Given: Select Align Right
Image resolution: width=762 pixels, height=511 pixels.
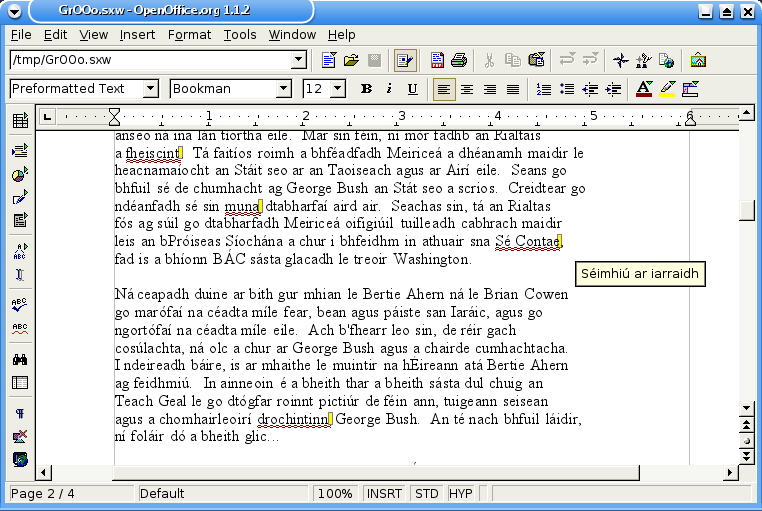Looking at the screenshot, I should [x=490, y=89].
